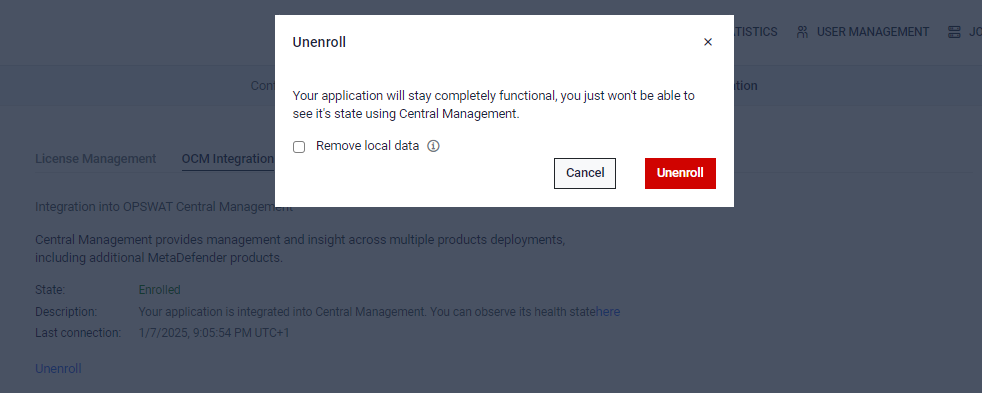Click the people icon next to USER MANAGEMENT
The image size is (982, 393).
coord(802,32)
